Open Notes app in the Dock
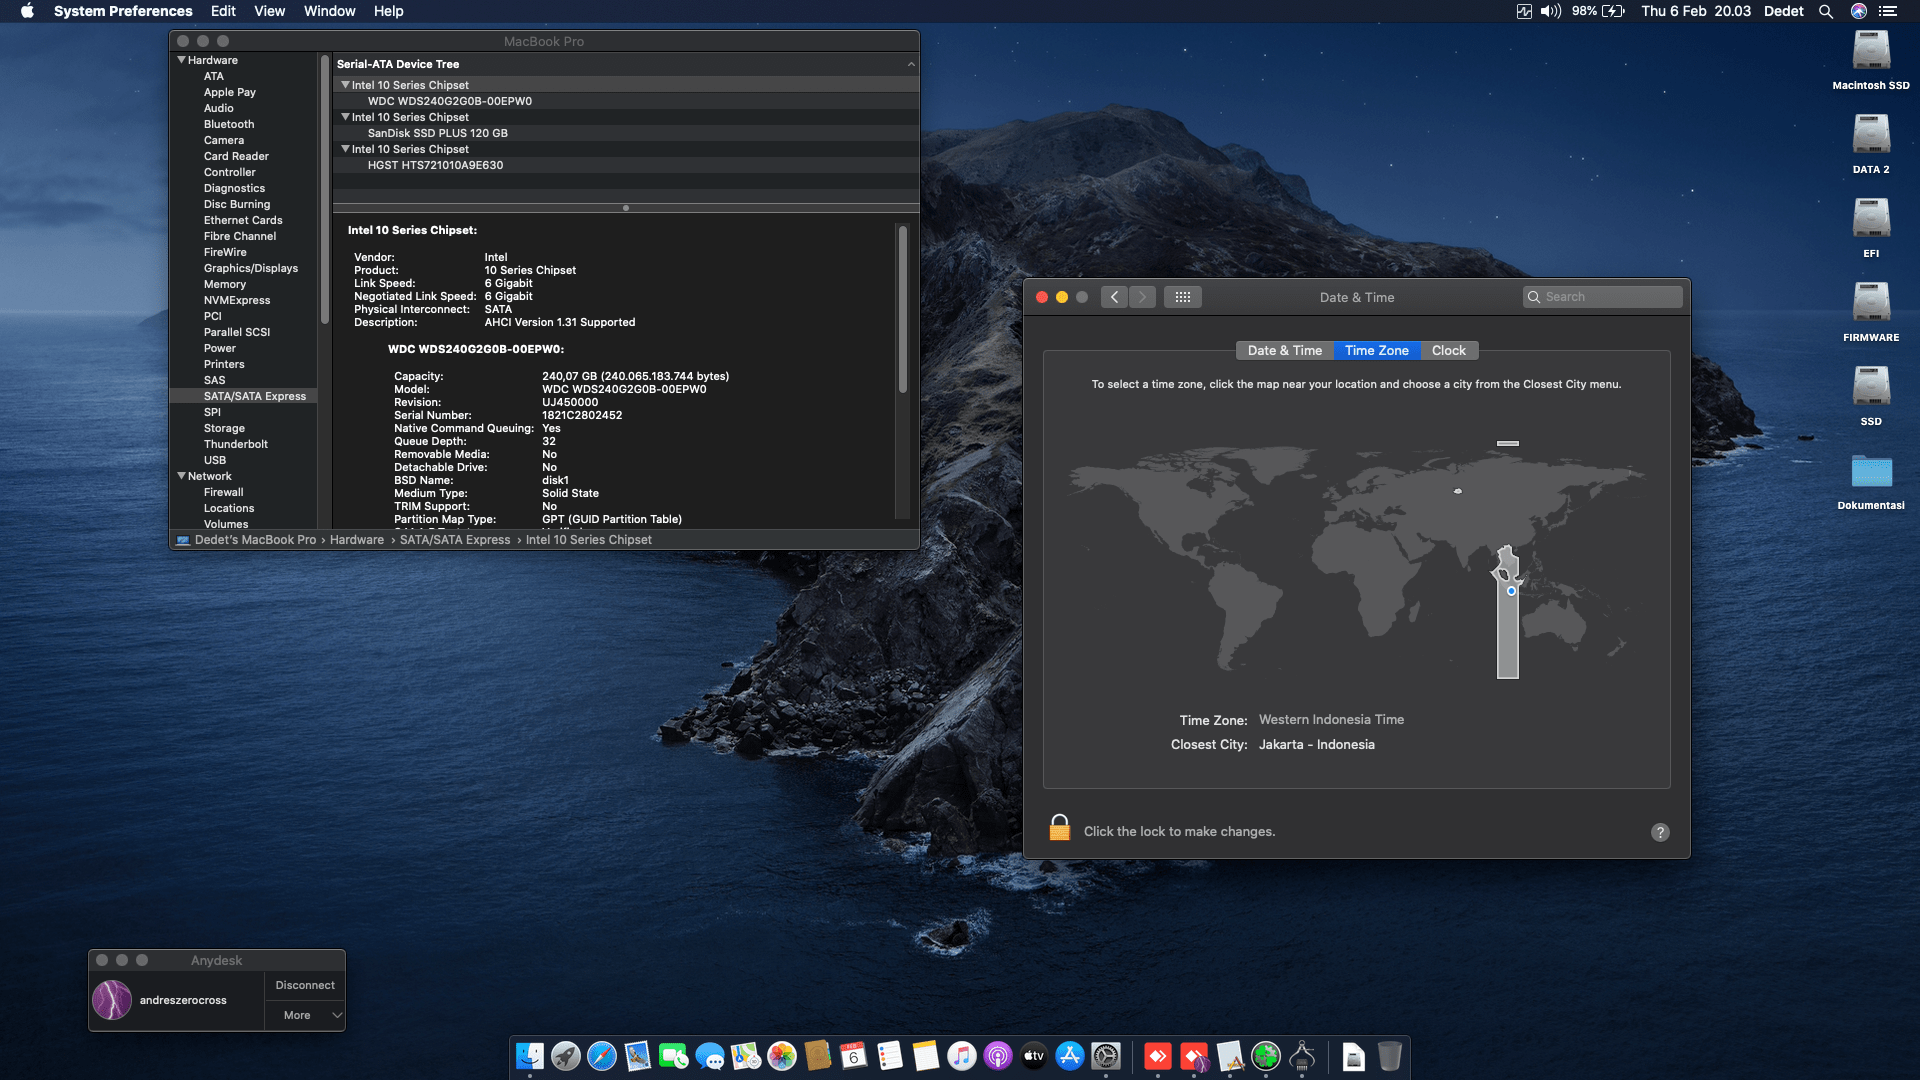This screenshot has width=1920, height=1080. click(926, 1056)
